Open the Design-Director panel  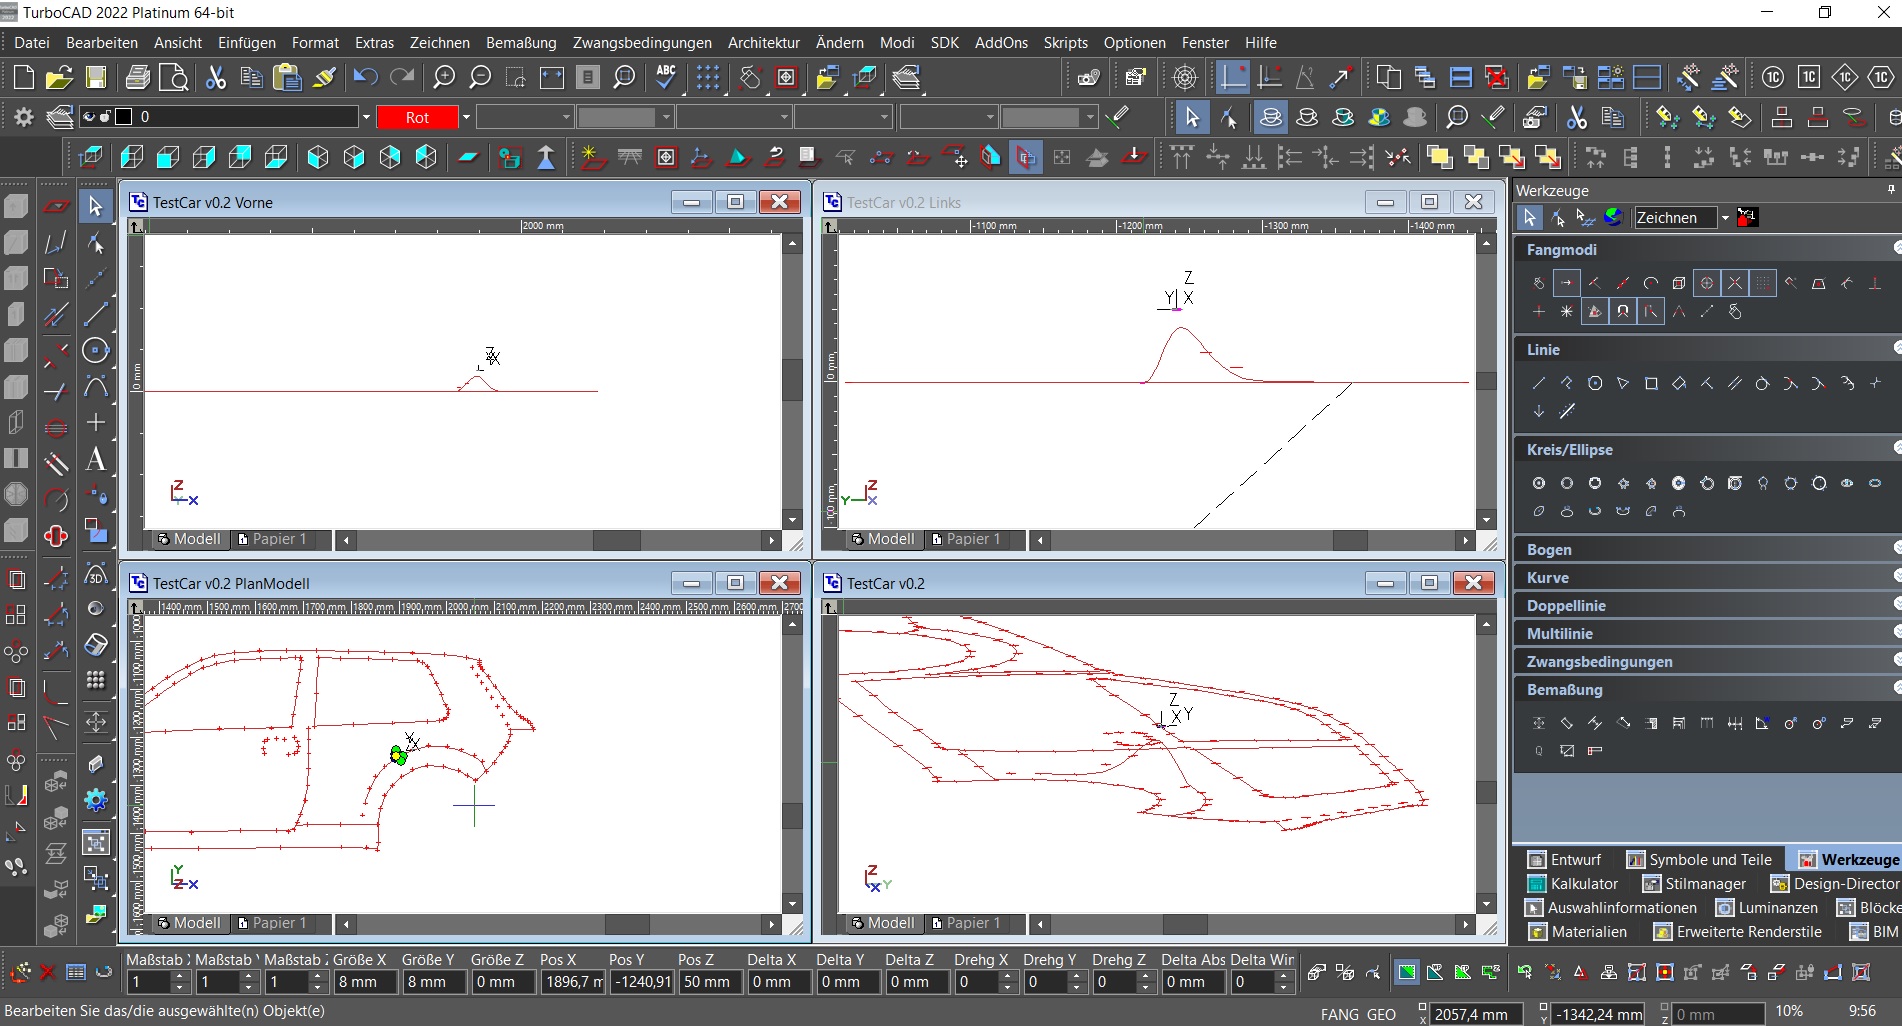[1835, 884]
